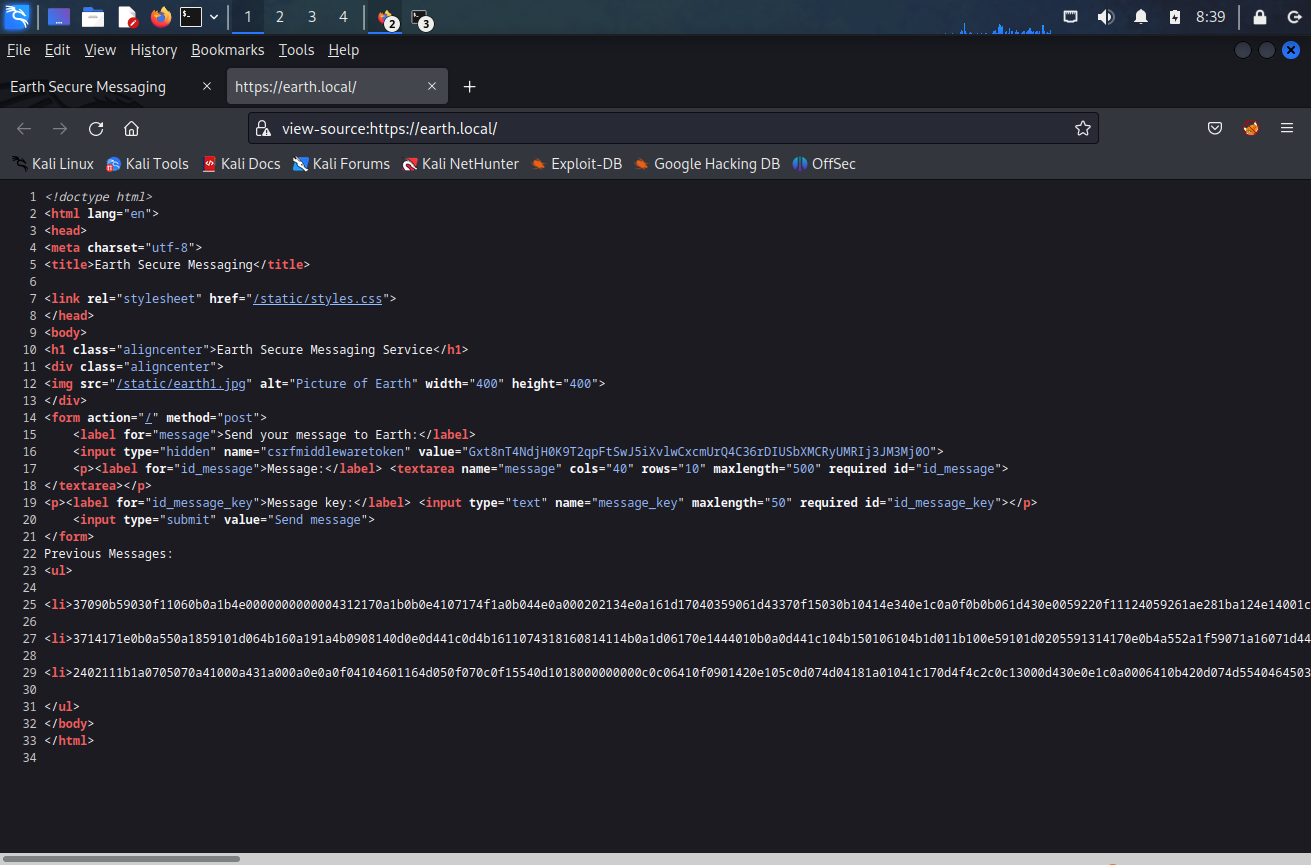
Task: Open a new tab with plus button
Action: [469, 87]
